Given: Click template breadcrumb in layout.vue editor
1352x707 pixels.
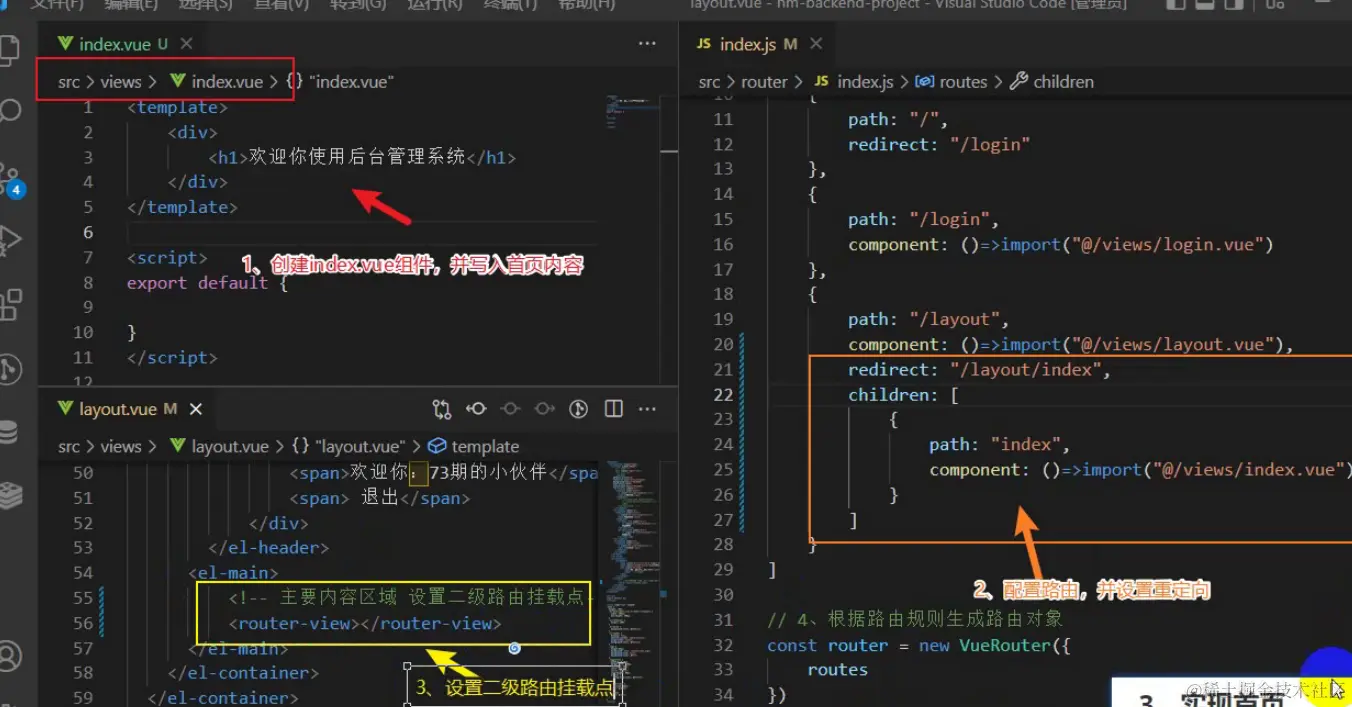Looking at the screenshot, I should click(473, 447).
